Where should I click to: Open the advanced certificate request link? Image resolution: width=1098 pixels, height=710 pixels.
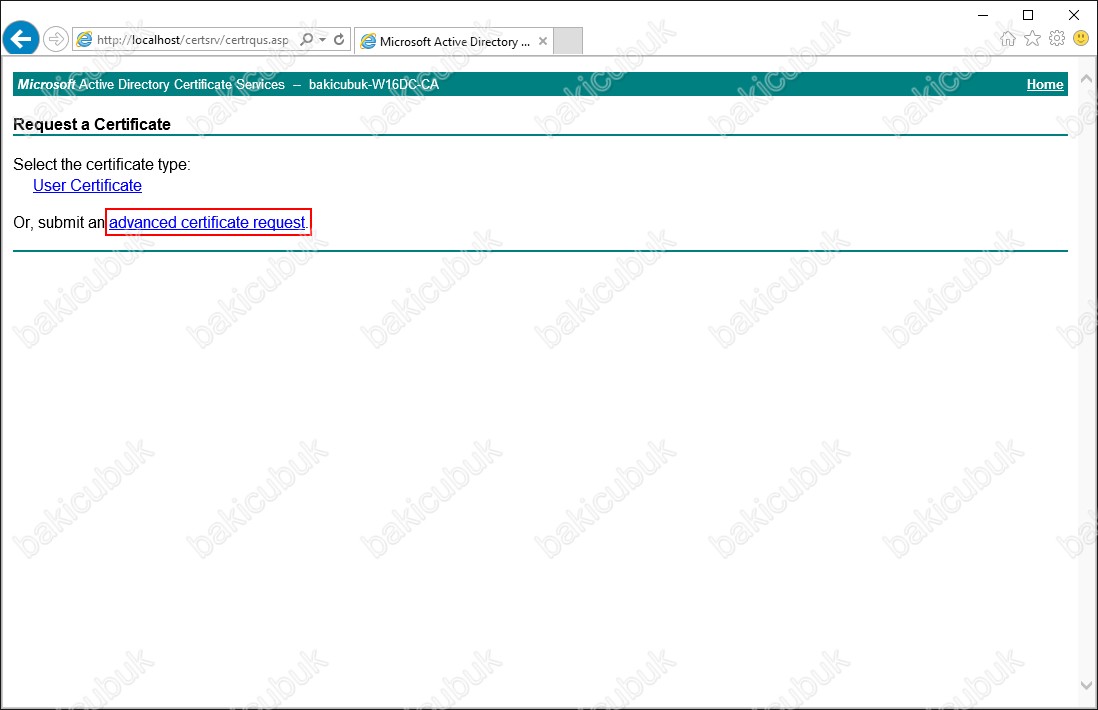click(207, 223)
